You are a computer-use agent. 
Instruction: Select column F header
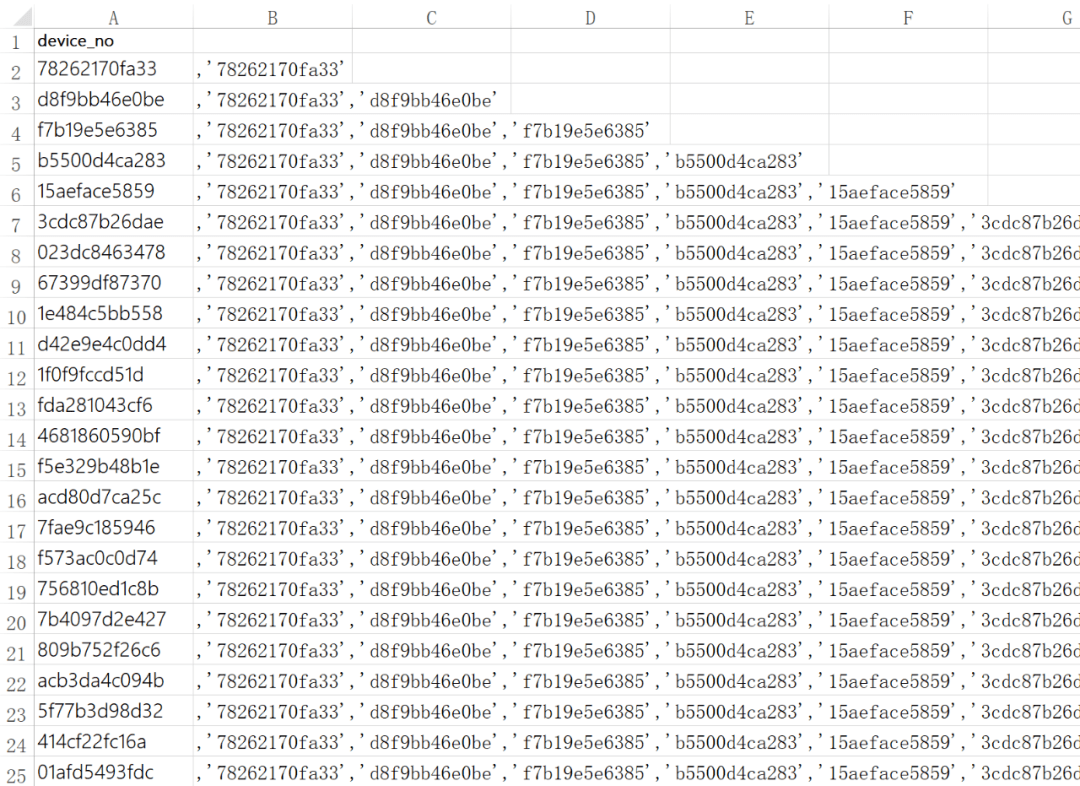point(908,17)
